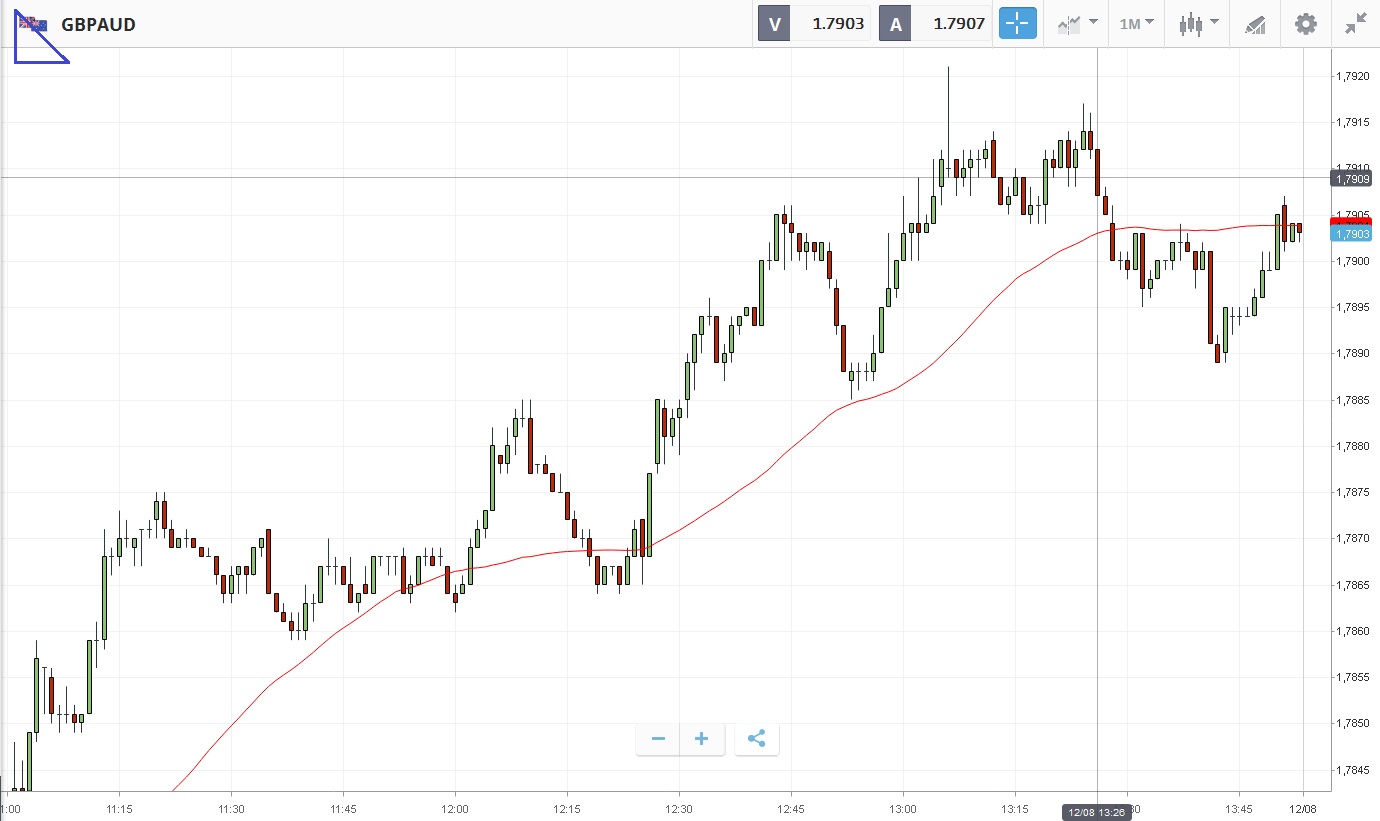Share the chart via share icon

tap(757, 739)
